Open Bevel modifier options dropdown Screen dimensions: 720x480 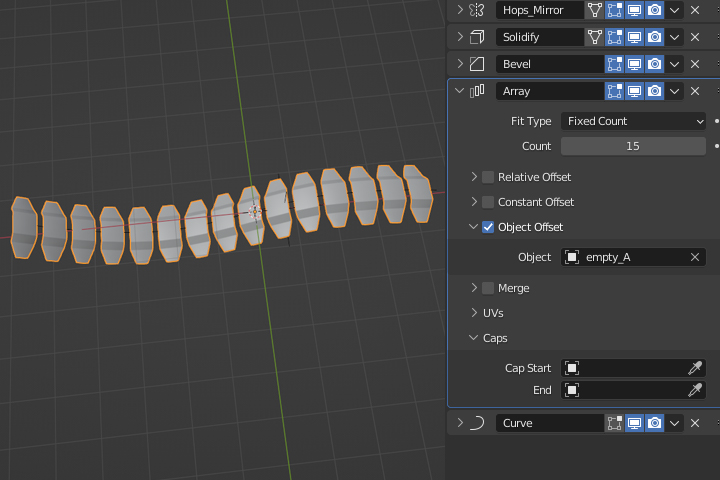(x=675, y=64)
